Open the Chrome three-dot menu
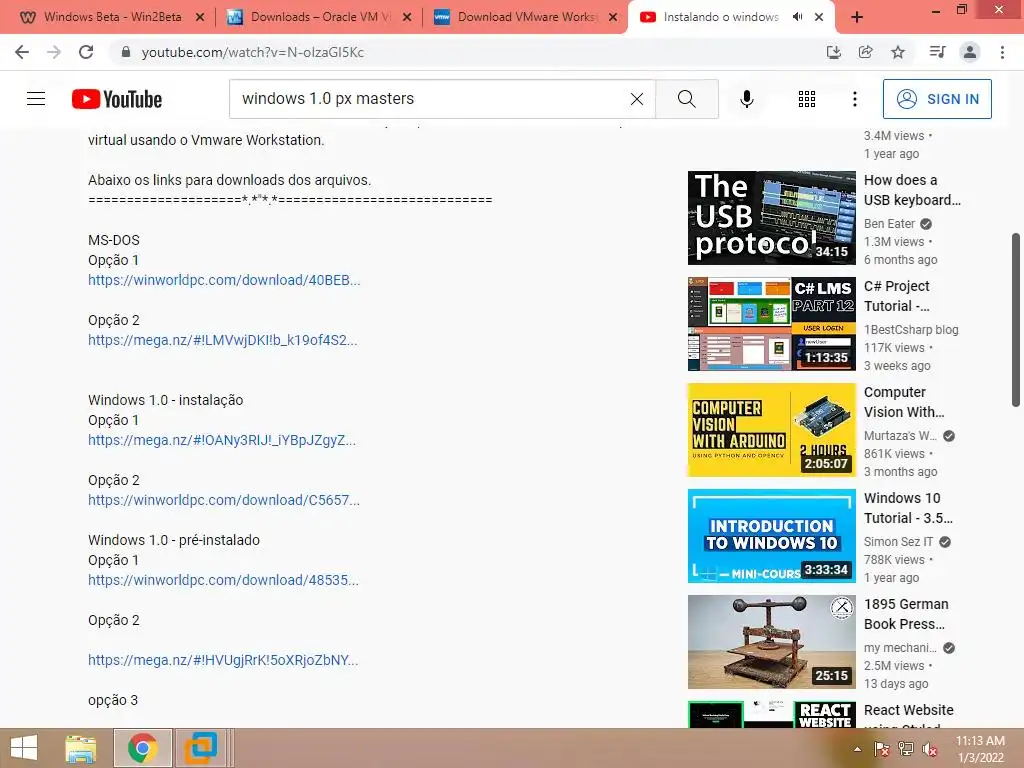 [x=1002, y=52]
